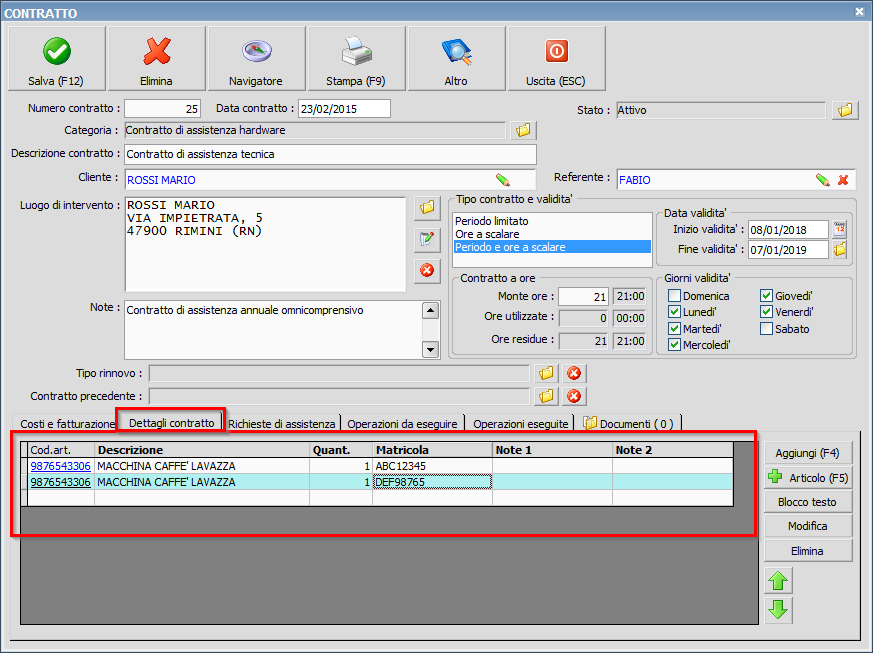Open the Altro magnifier tool

pos(457,58)
